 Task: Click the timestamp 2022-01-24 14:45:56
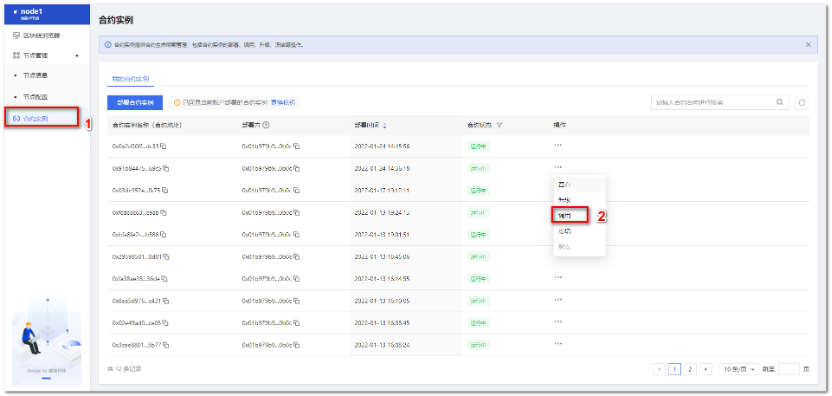point(382,147)
